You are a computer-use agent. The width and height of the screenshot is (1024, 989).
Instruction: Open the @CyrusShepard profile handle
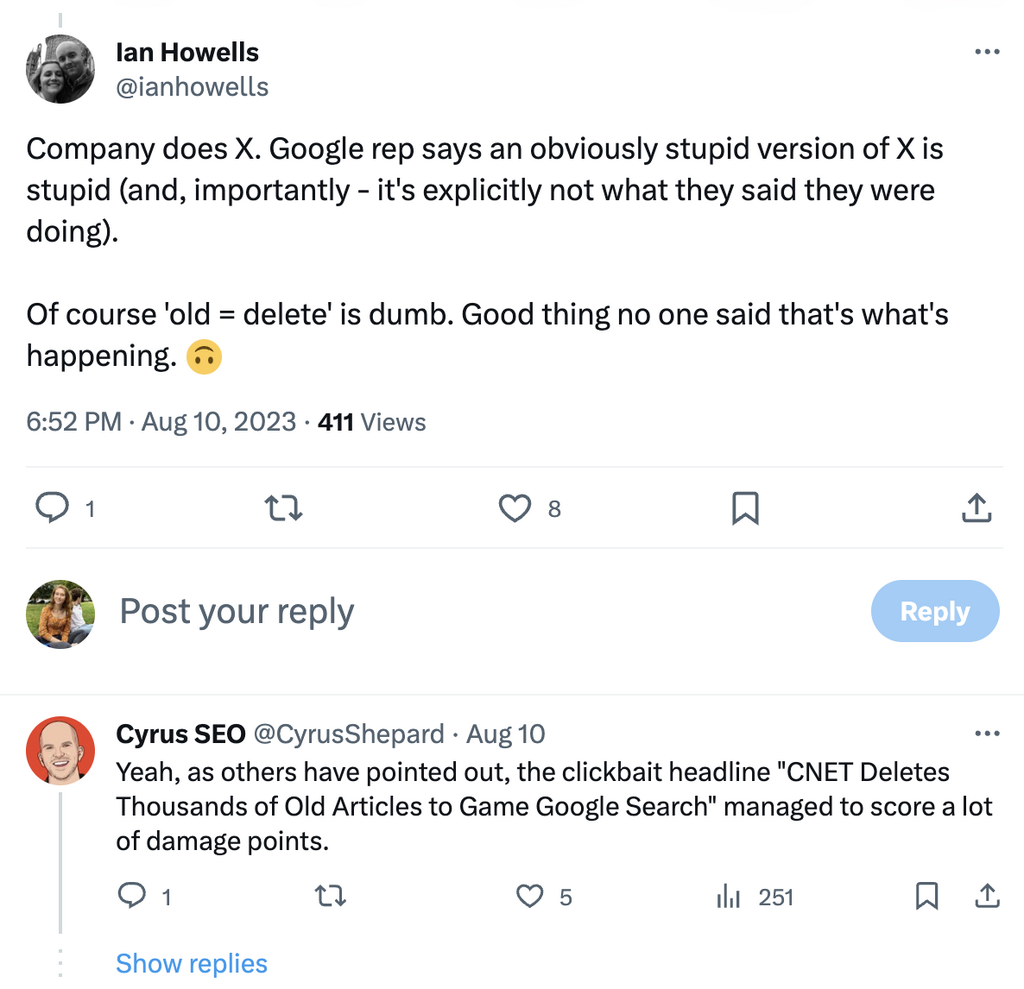(348, 734)
